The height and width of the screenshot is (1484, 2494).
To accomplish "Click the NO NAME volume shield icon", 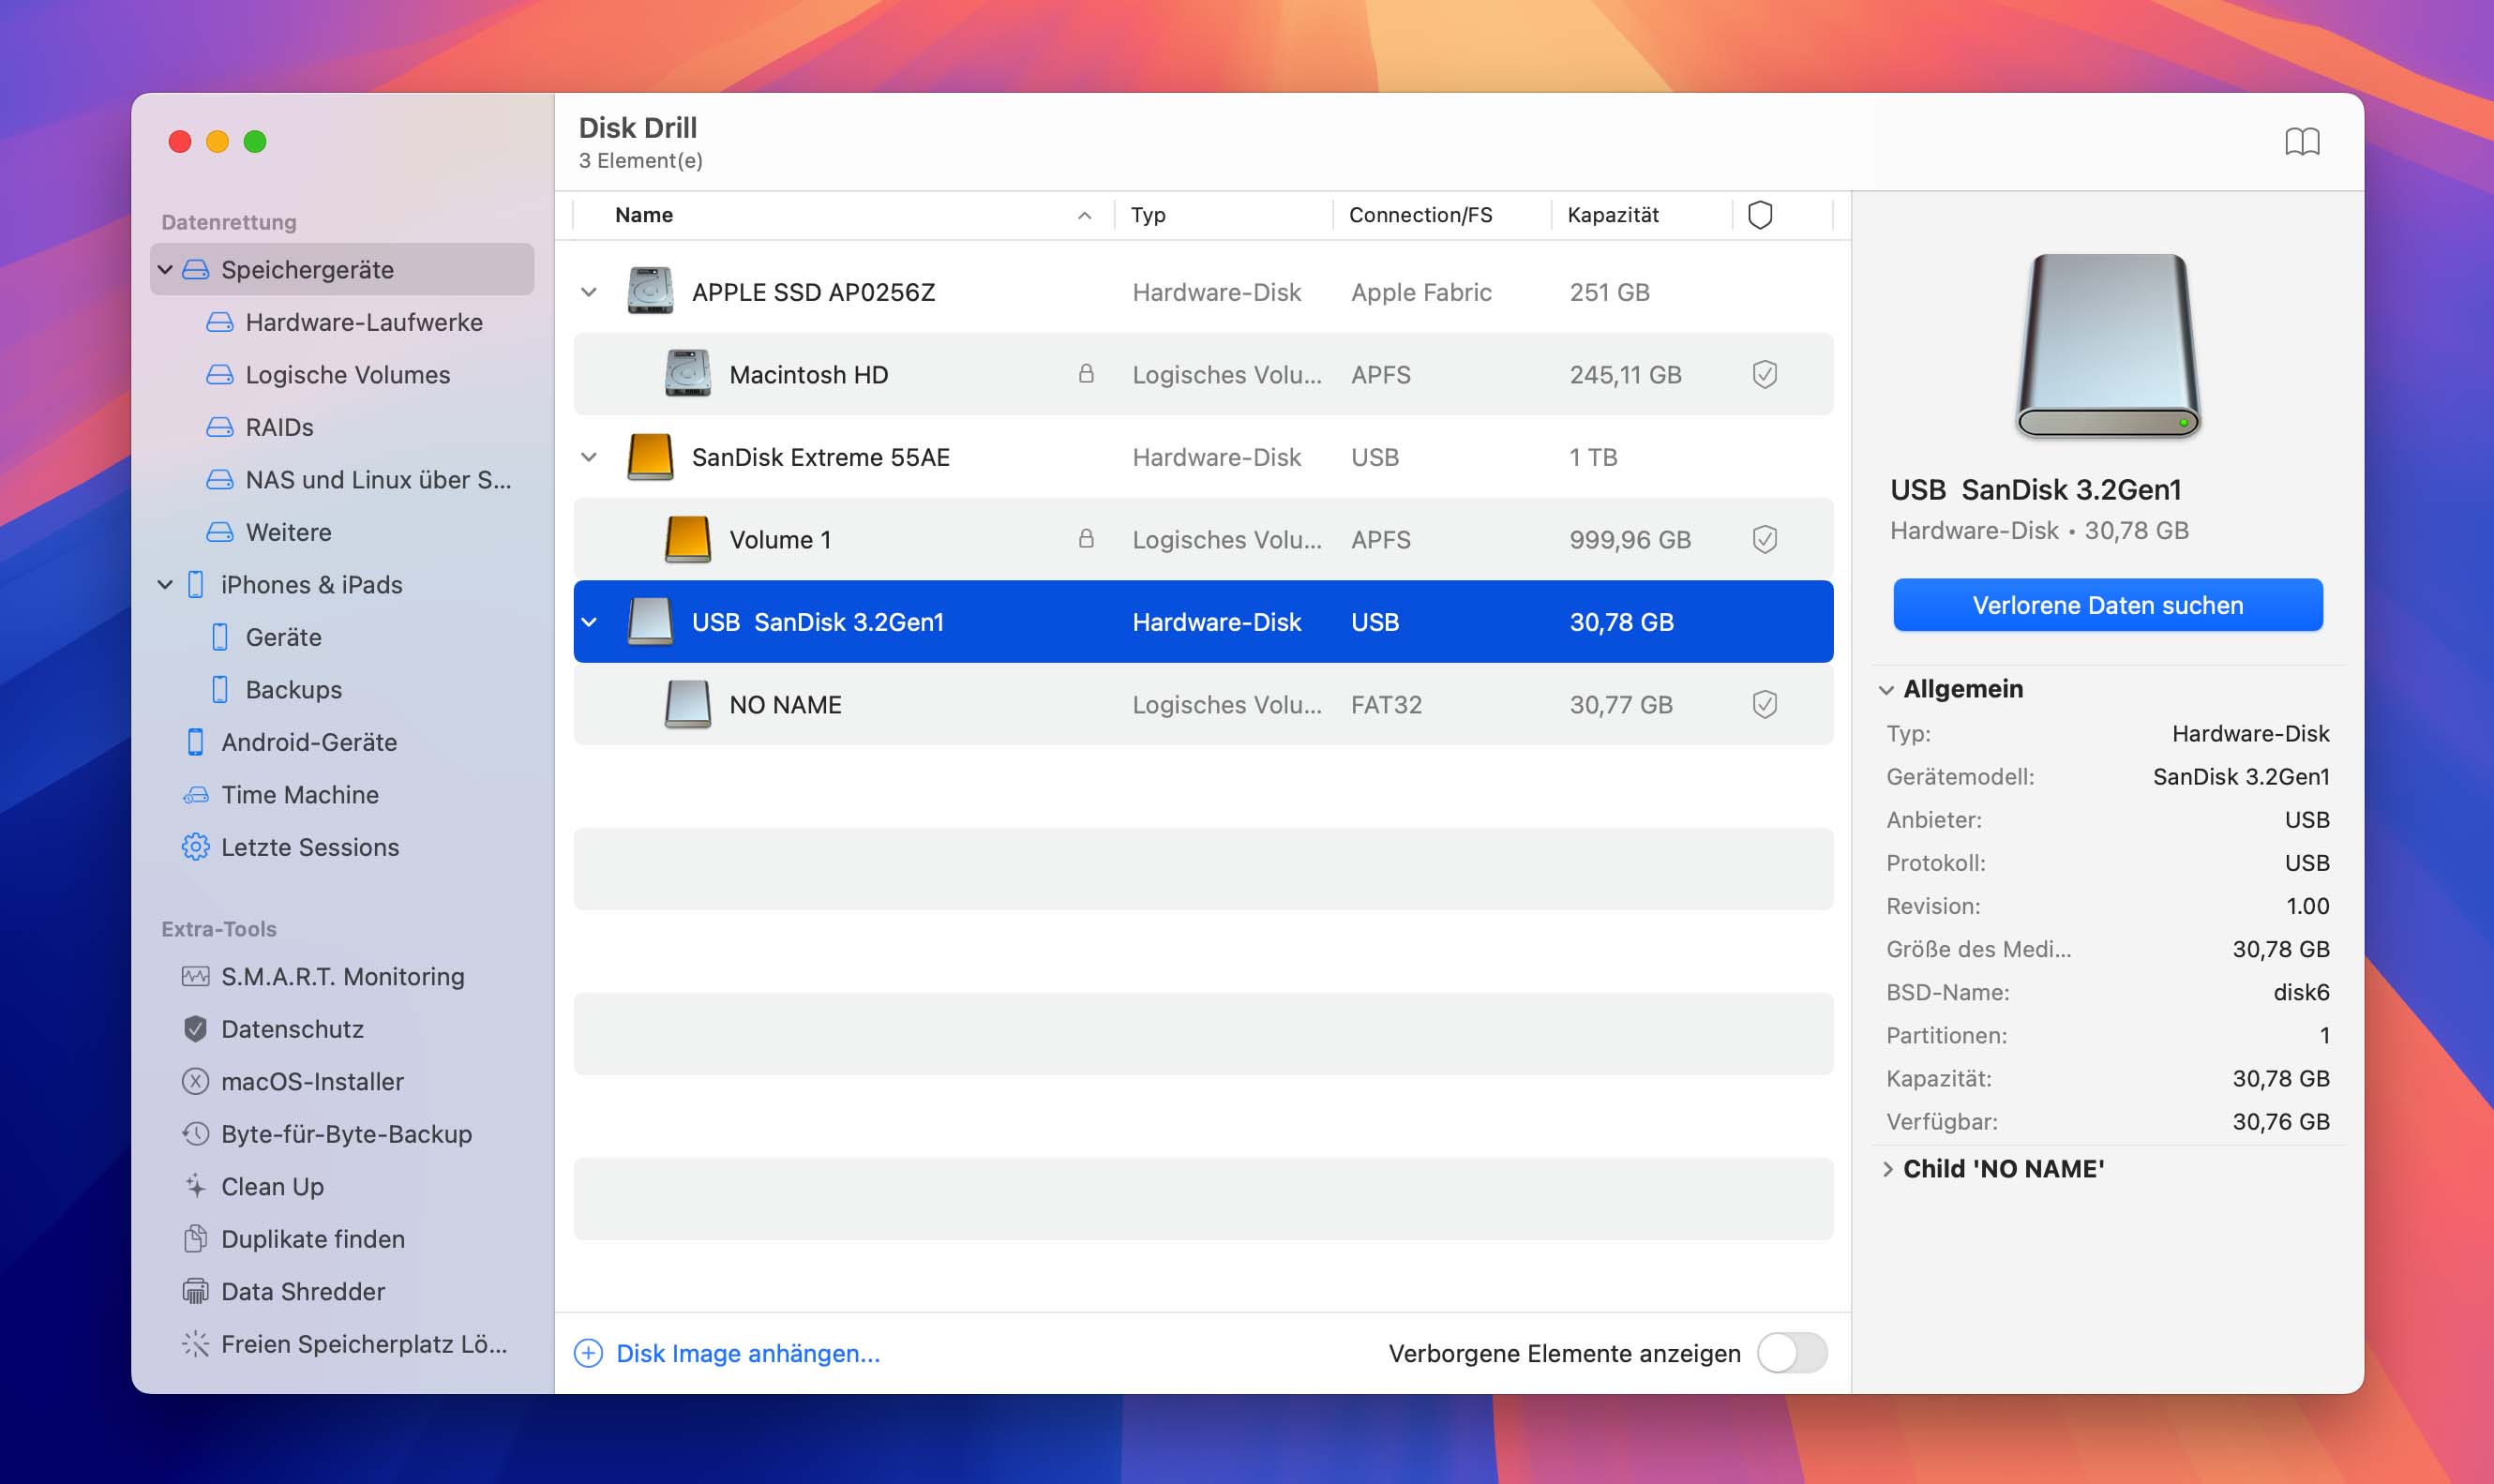I will [1764, 704].
